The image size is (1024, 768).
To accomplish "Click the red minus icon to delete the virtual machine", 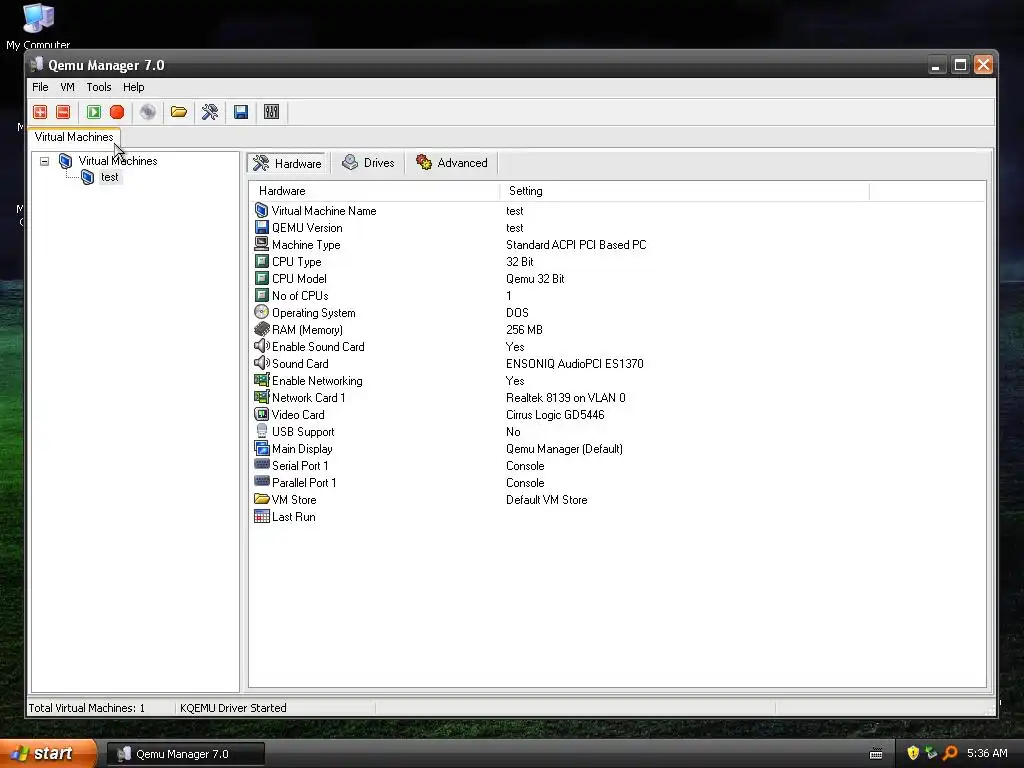I will tap(63, 112).
